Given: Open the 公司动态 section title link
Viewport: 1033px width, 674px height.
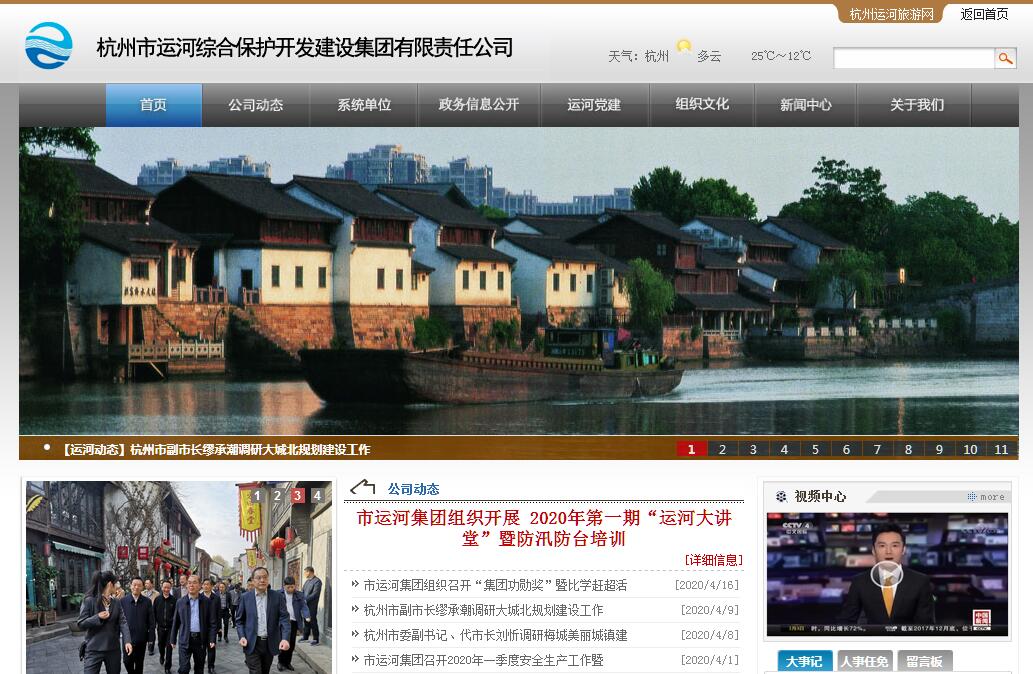Looking at the screenshot, I should point(413,489).
